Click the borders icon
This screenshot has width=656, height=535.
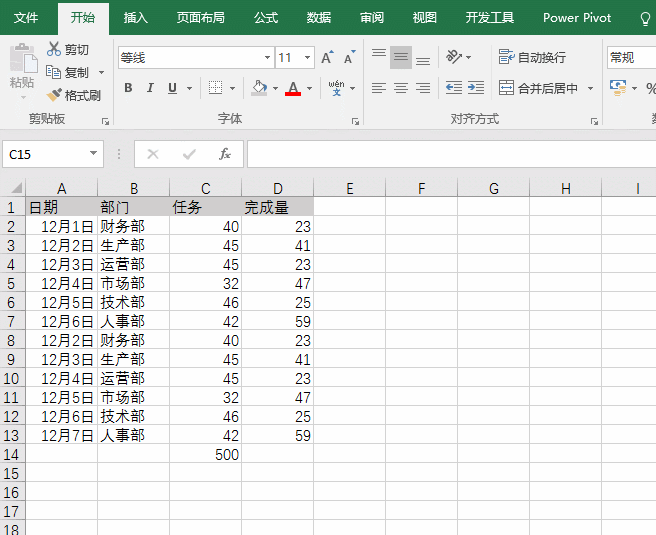[x=215, y=88]
